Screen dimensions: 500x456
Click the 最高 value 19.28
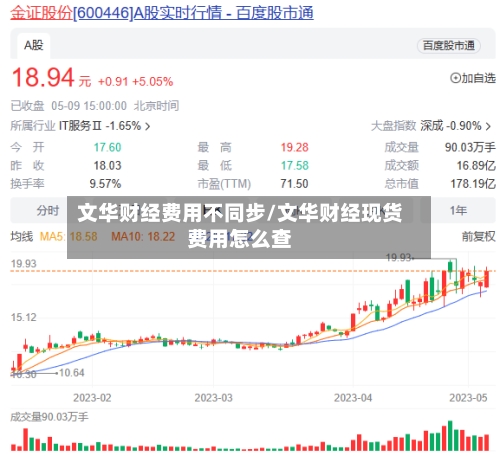coord(295,147)
